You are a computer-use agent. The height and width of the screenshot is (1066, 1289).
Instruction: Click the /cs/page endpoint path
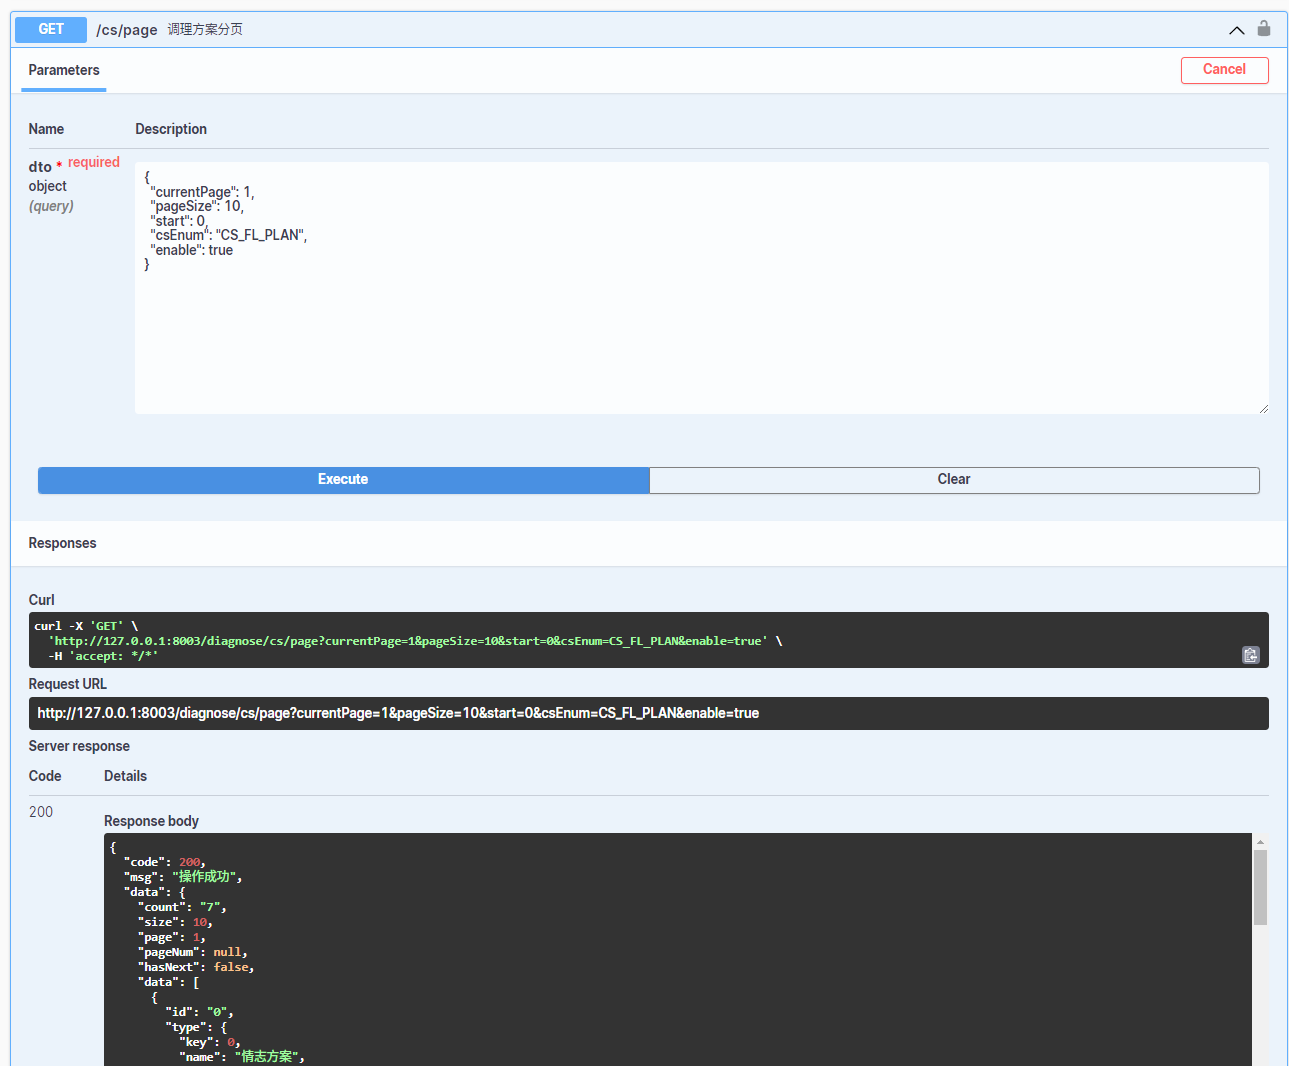[x=127, y=30]
